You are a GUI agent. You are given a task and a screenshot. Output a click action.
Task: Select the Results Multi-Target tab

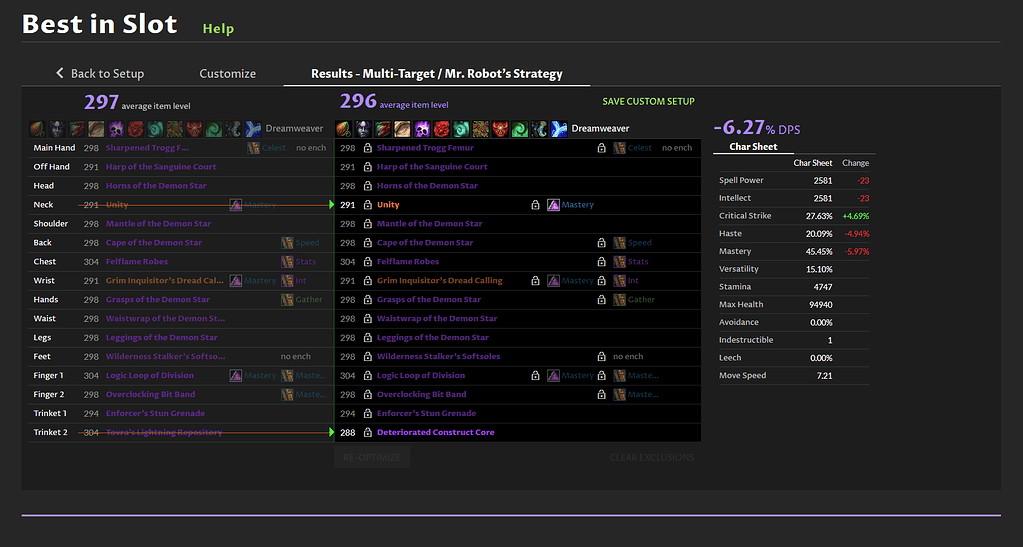pyautogui.click(x=436, y=73)
